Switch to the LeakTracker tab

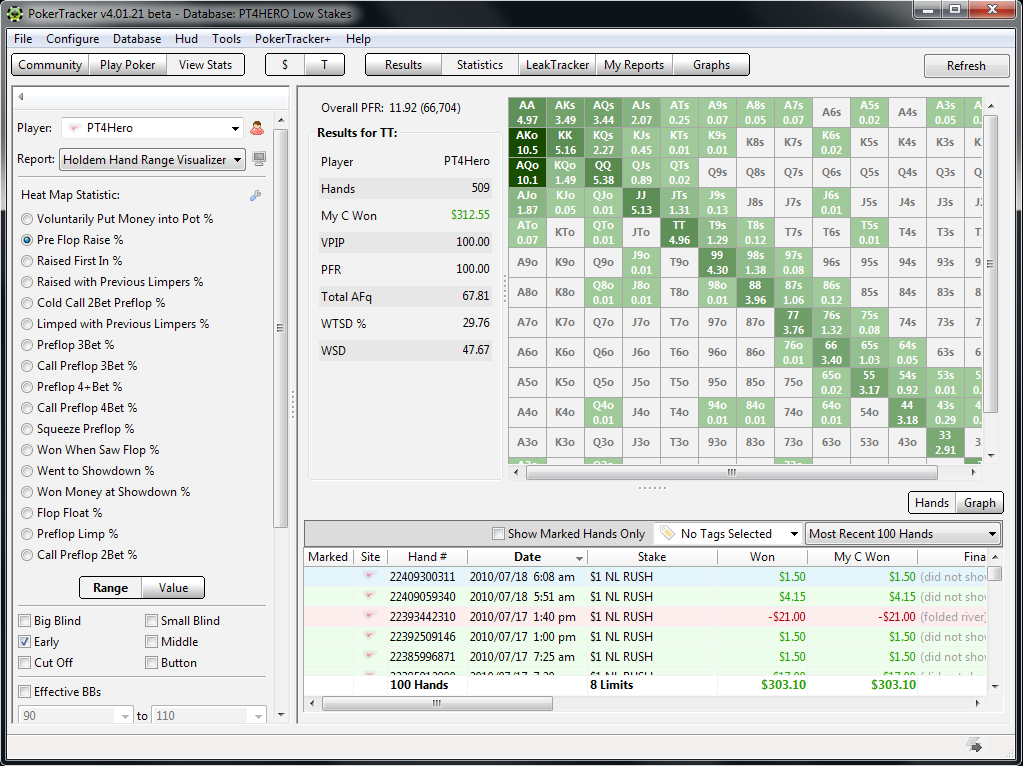tap(557, 65)
